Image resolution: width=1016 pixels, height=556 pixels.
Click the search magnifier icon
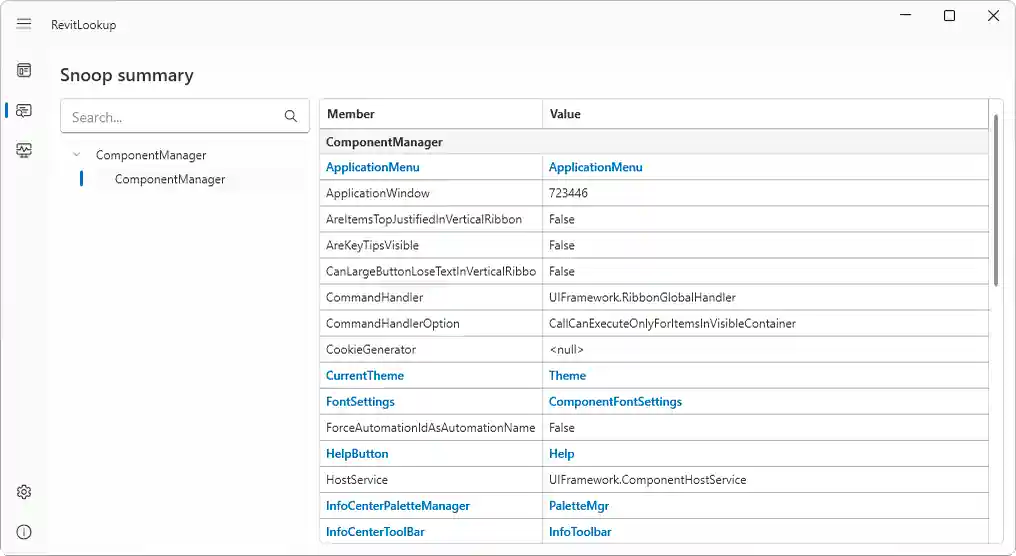[x=291, y=117]
